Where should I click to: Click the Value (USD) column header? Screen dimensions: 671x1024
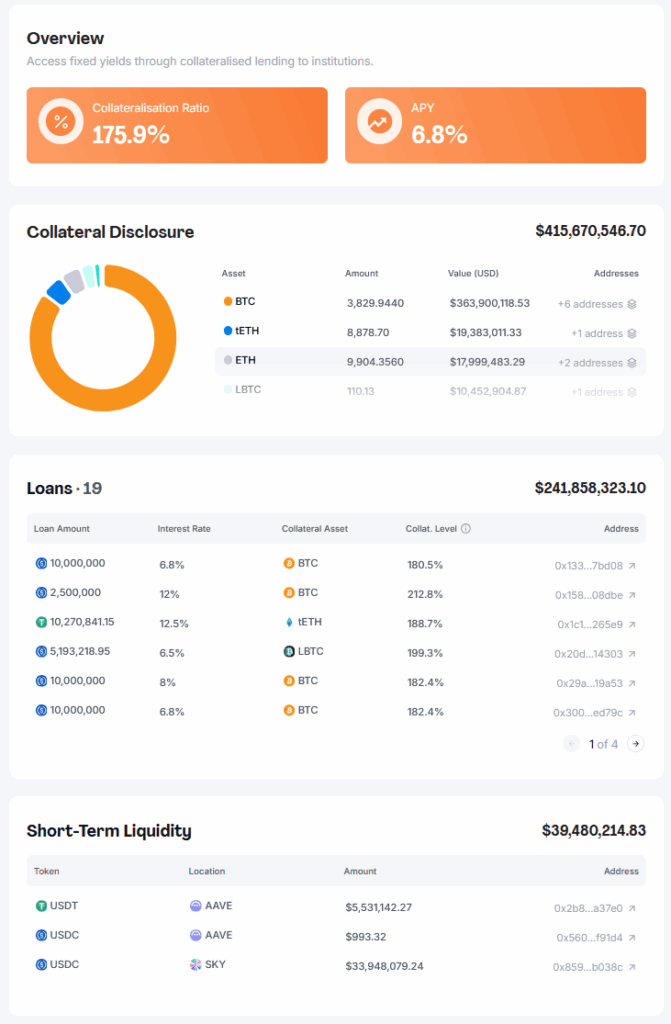(x=473, y=274)
